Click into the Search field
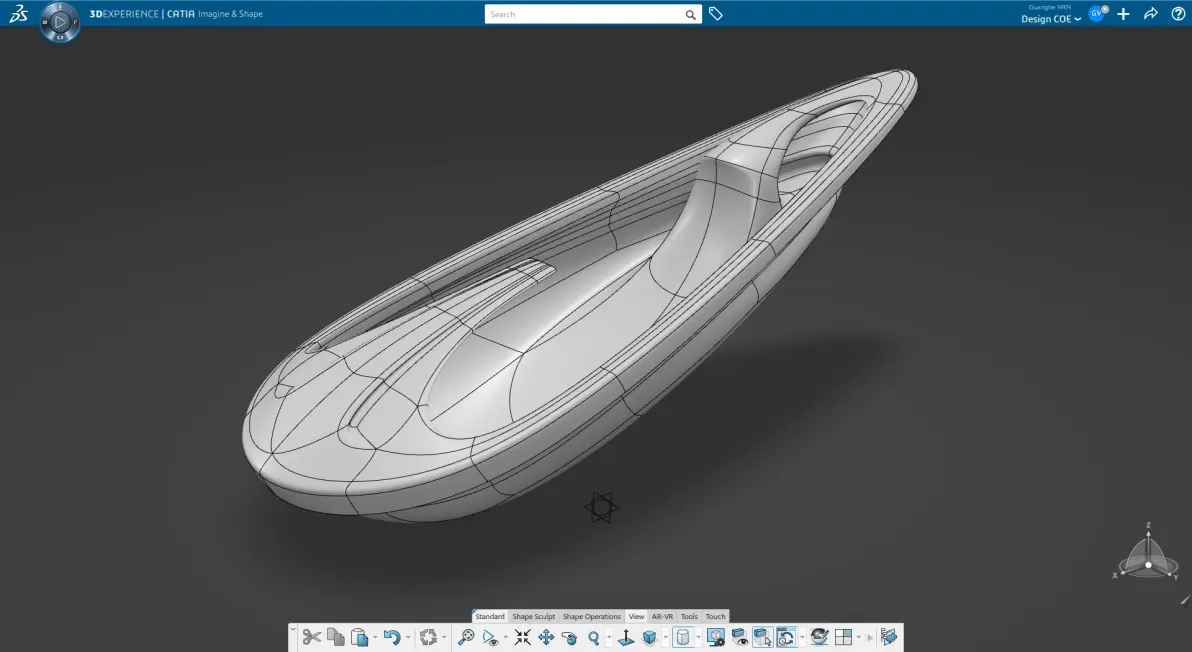1192x652 pixels. pyautogui.click(x=585, y=14)
